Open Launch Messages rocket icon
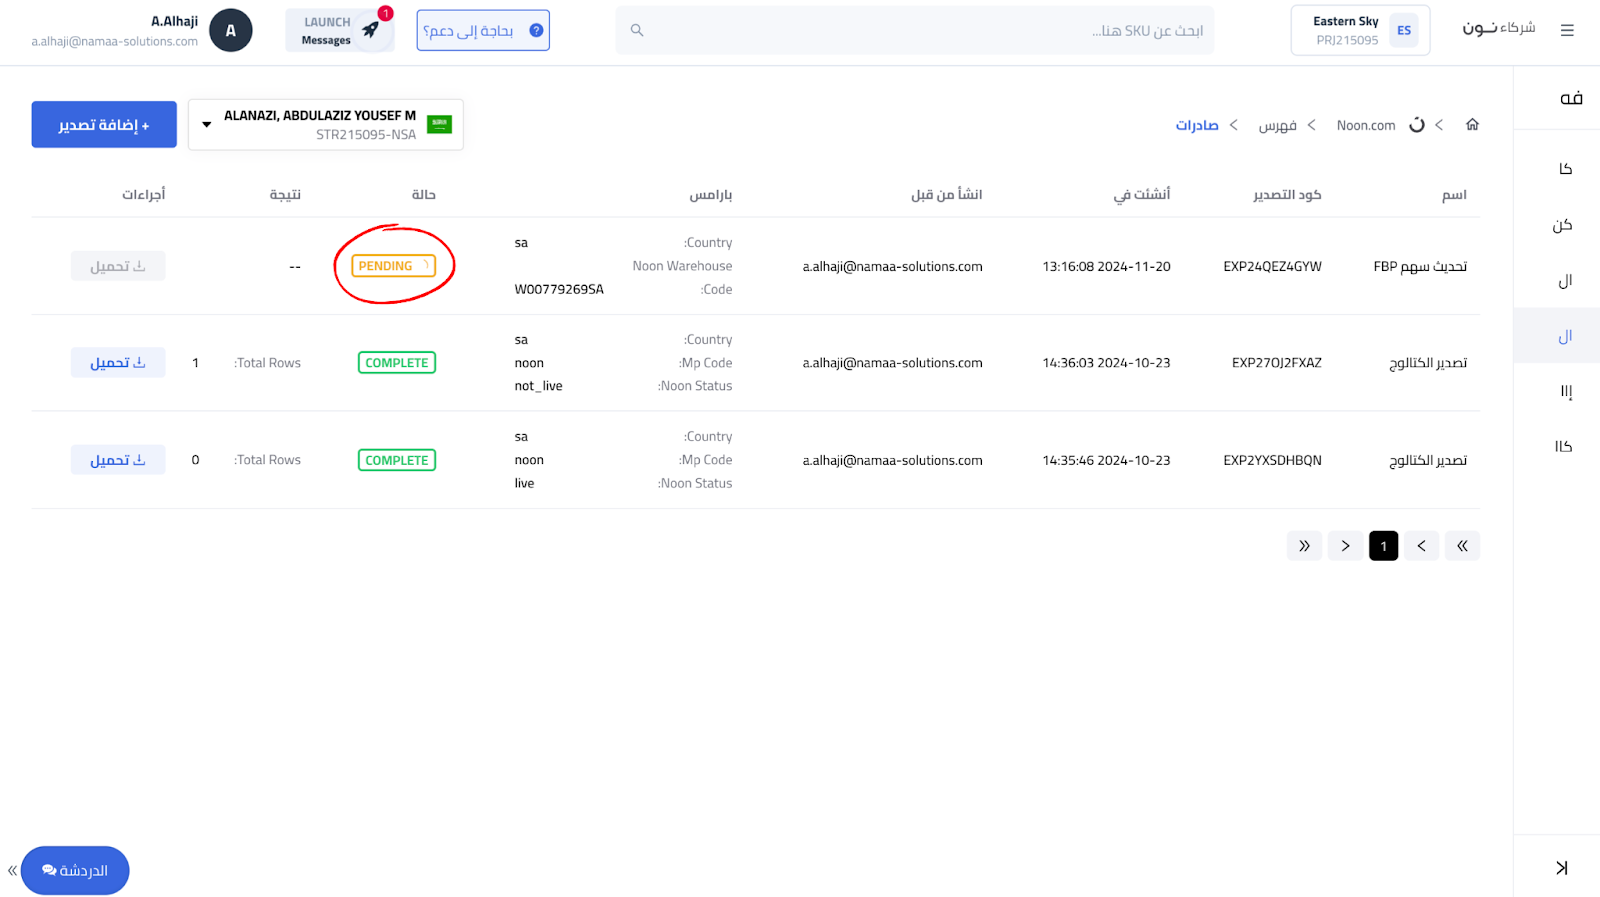Viewport: 1600px width, 897px height. click(371, 30)
